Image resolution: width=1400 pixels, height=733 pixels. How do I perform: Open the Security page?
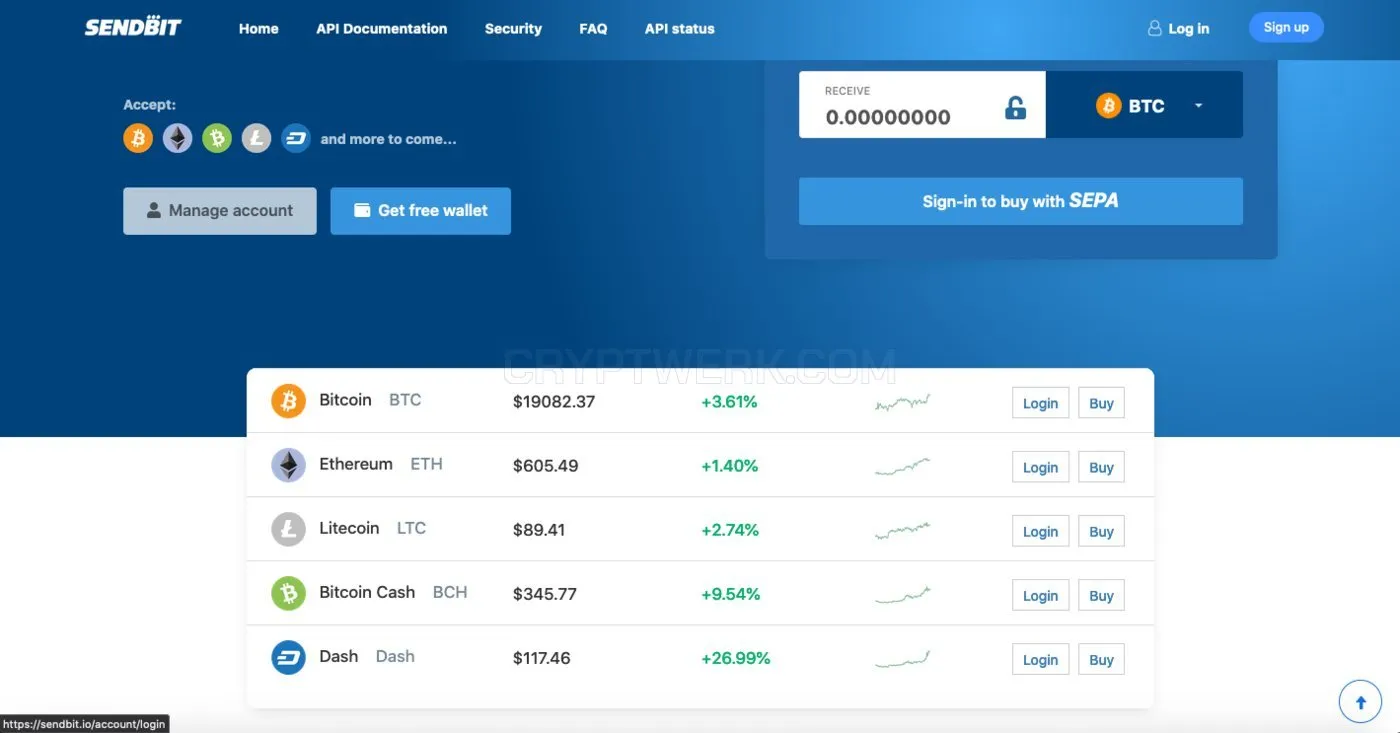513,28
